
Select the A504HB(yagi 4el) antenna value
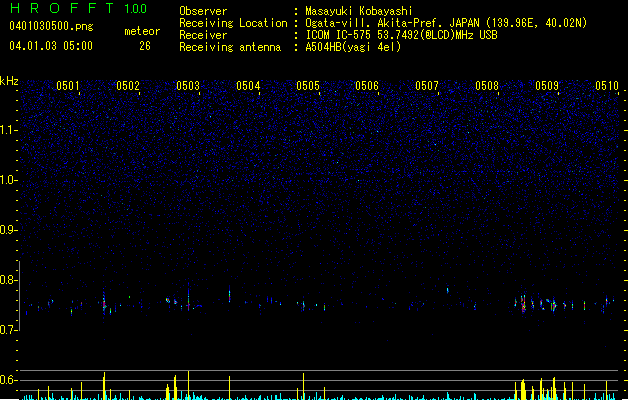pyautogui.click(x=353, y=47)
